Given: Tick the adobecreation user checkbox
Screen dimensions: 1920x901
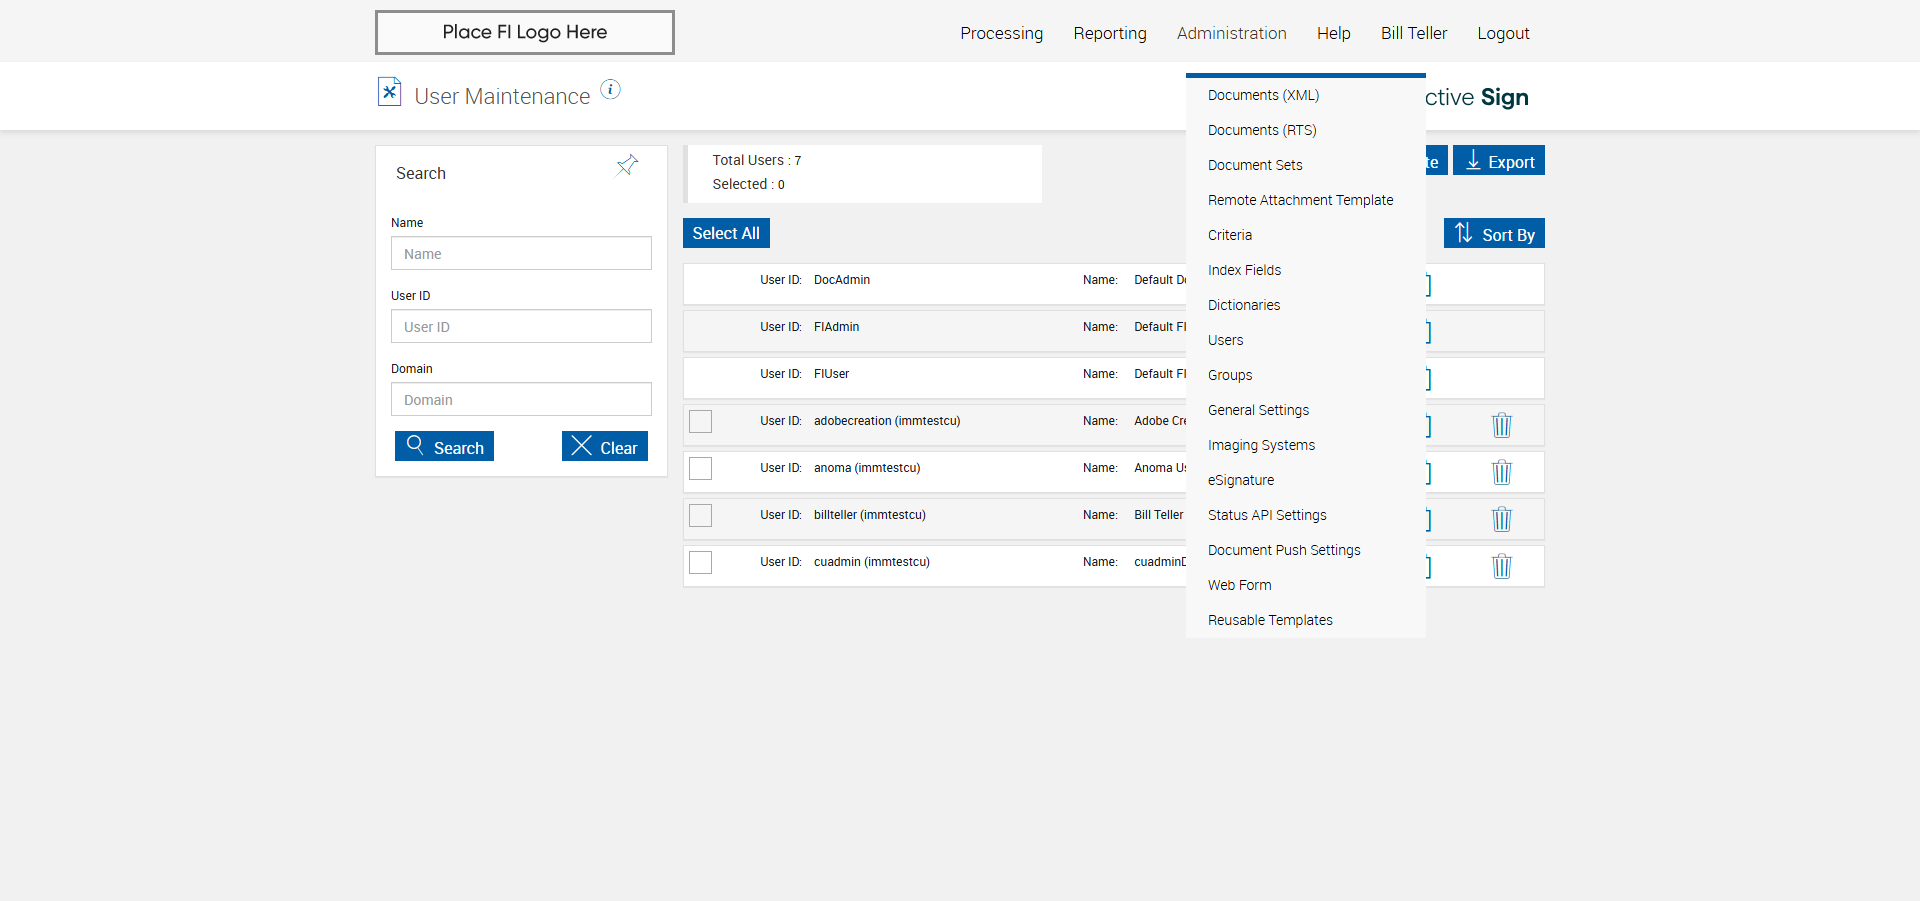Looking at the screenshot, I should pyautogui.click(x=701, y=421).
